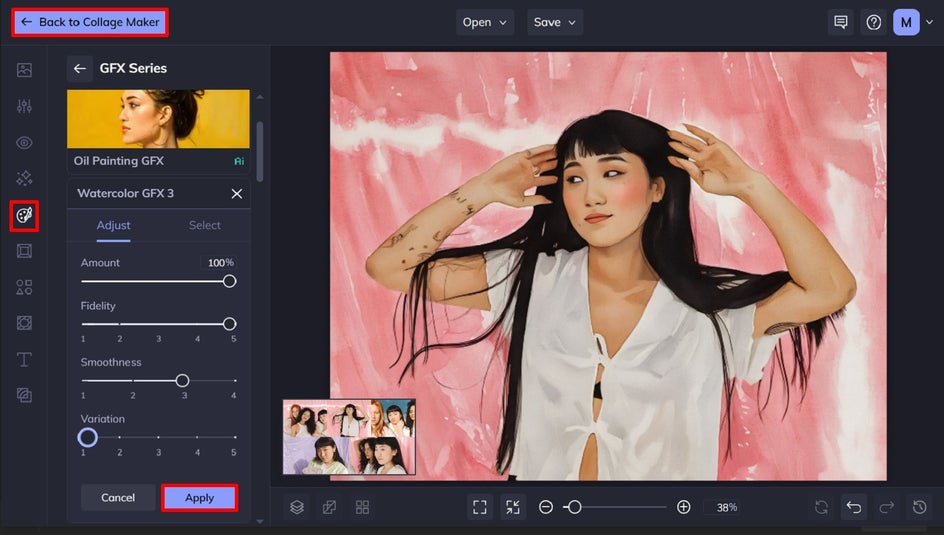Open the Graphics shapes icon
Image resolution: width=944 pixels, height=535 pixels.
coord(24,287)
